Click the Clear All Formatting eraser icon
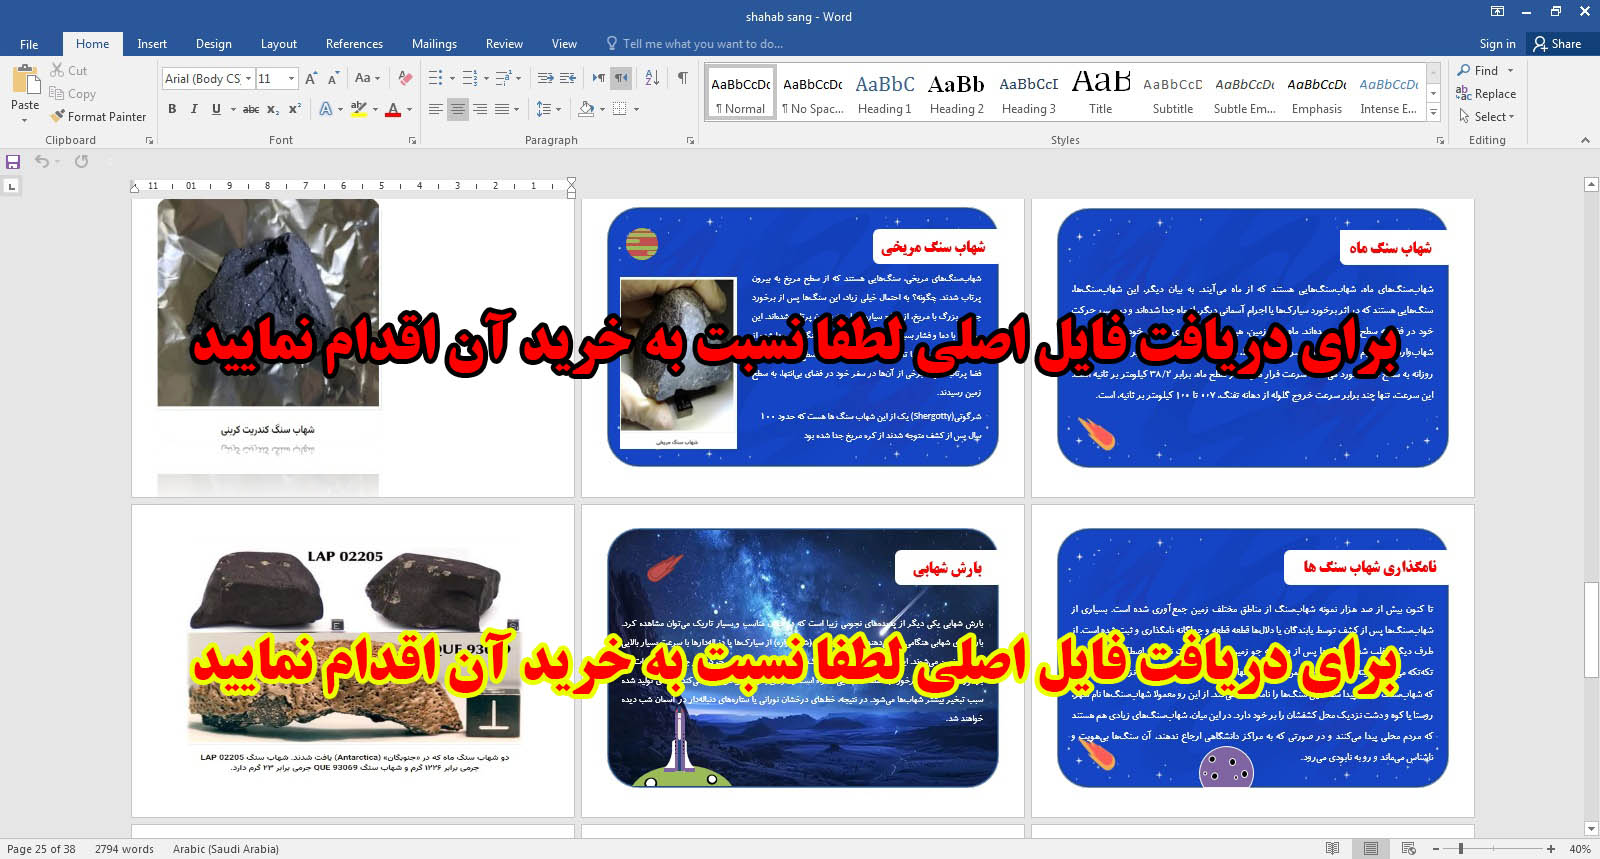This screenshot has height=859, width=1600. pyautogui.click(x=405, y=78)
